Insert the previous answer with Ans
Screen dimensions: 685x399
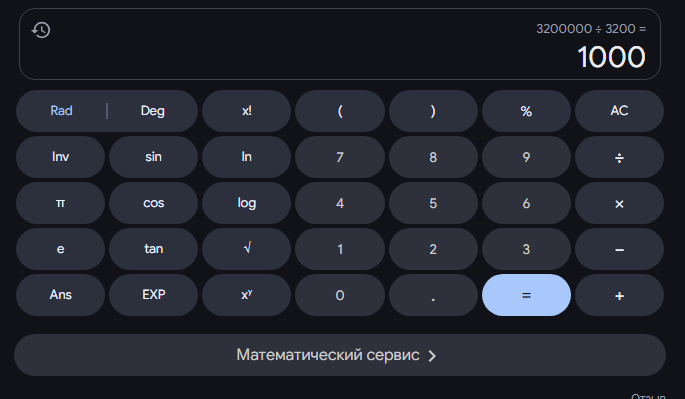(60, 295)
